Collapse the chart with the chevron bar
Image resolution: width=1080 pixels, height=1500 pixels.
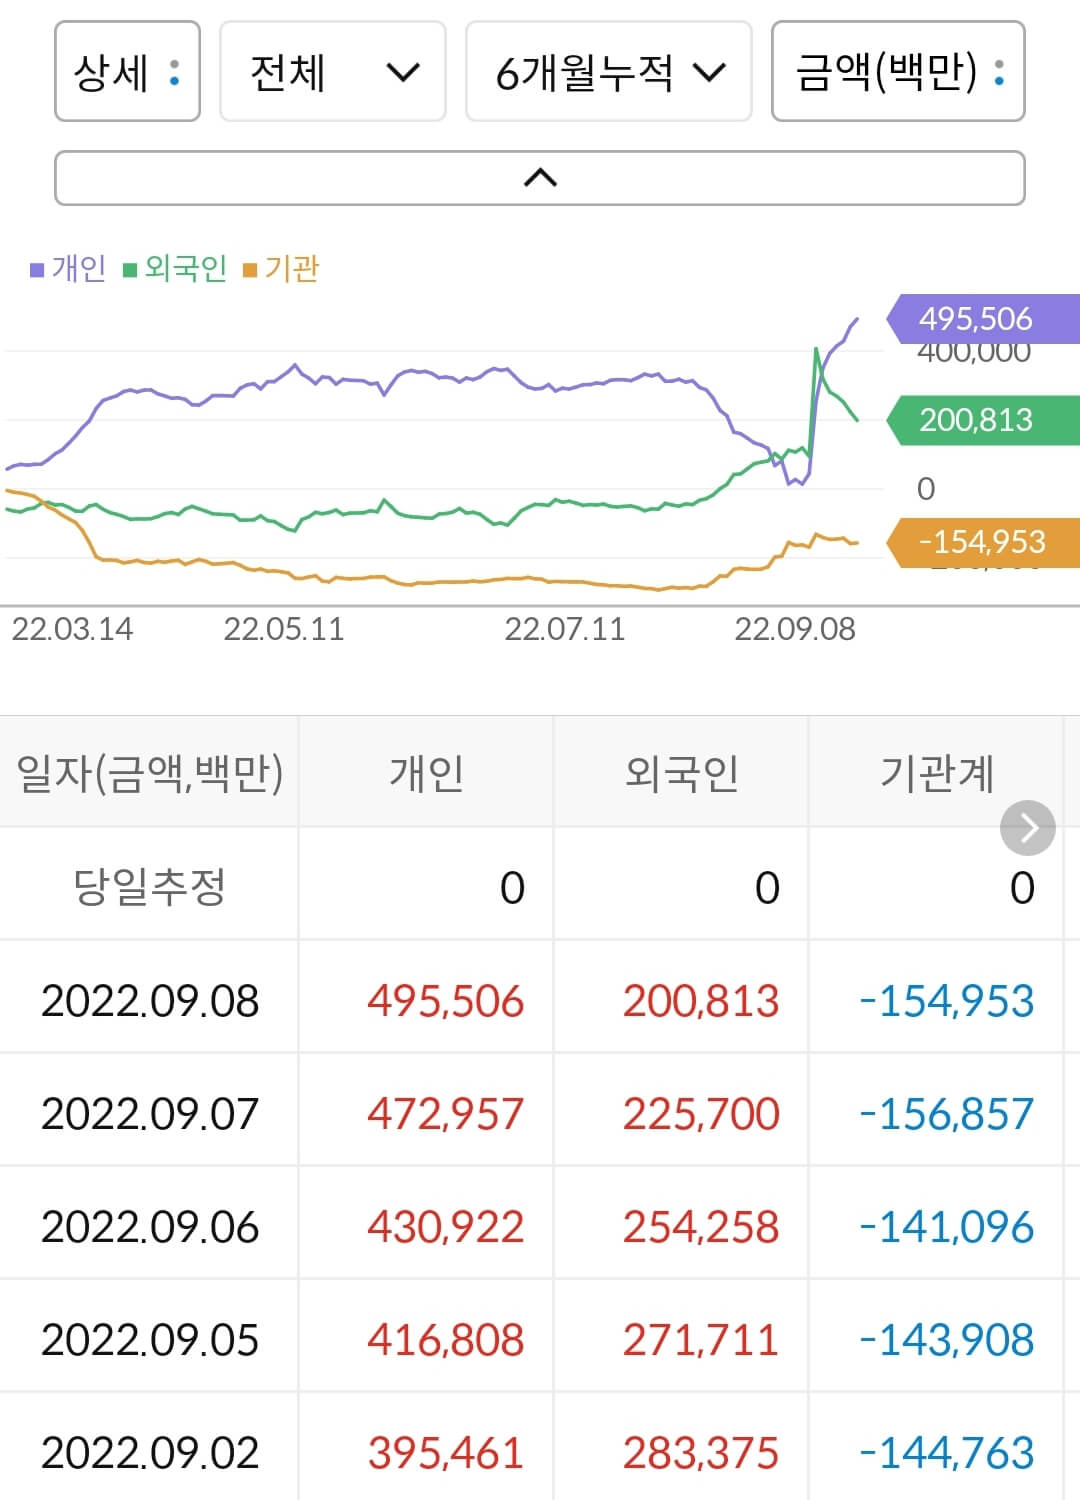click(x=540, y=178)
